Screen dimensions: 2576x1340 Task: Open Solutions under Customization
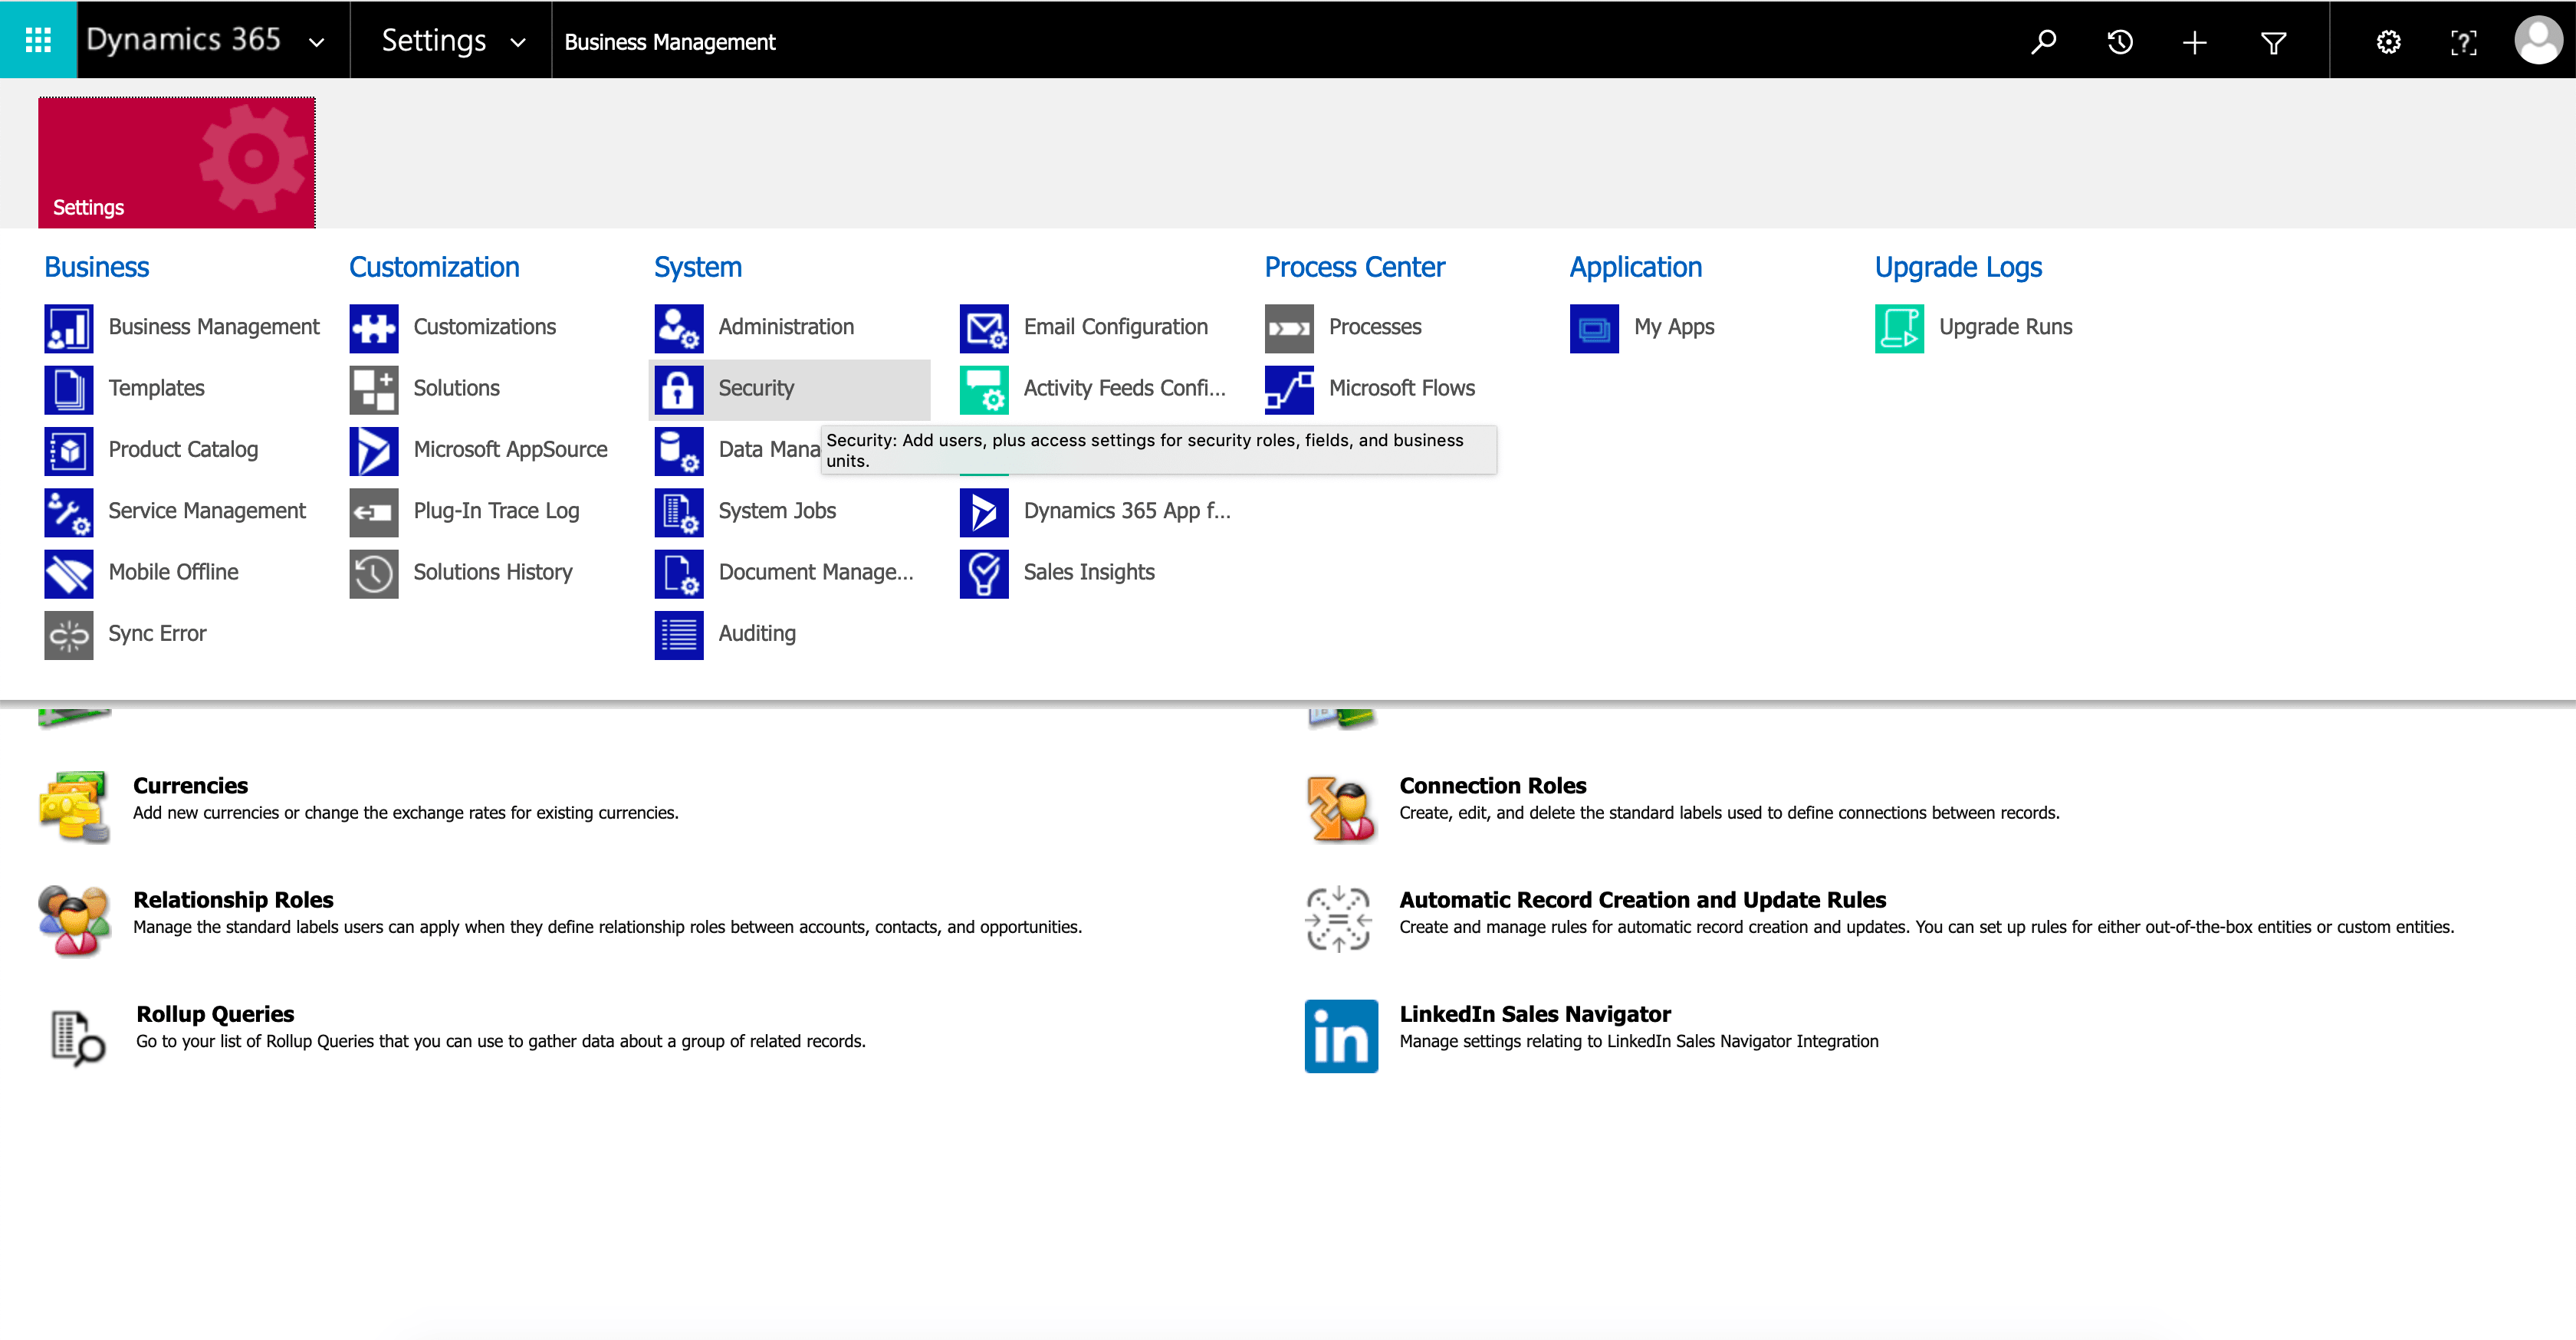tap(456, 389)
